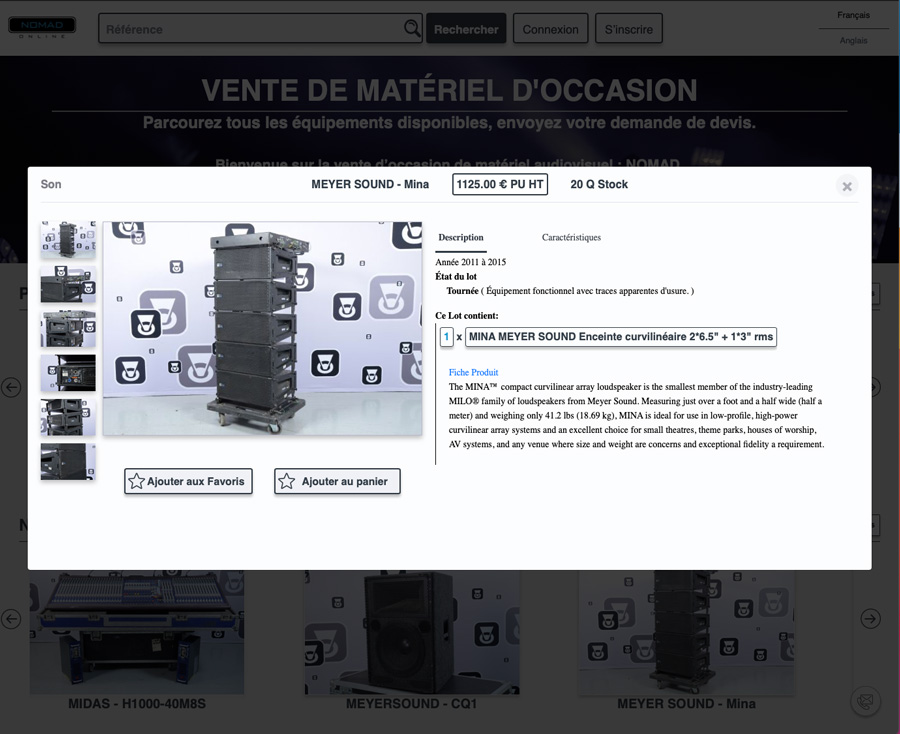Switch language to Anglais
This screenshot has width=900, height=734.
tap(854, 40)
